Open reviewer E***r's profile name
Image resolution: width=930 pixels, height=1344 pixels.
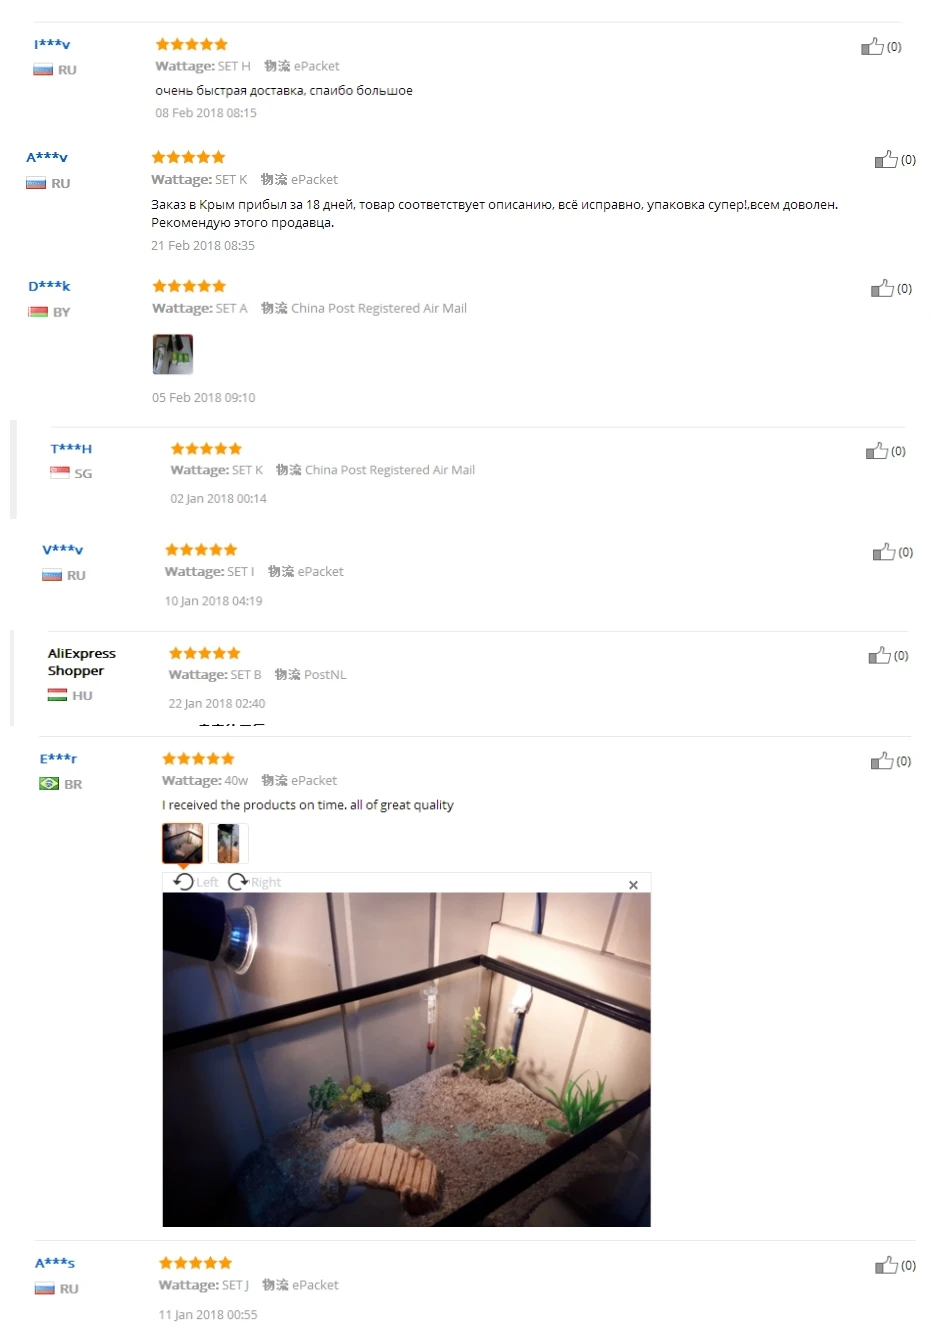pos(58,759)
